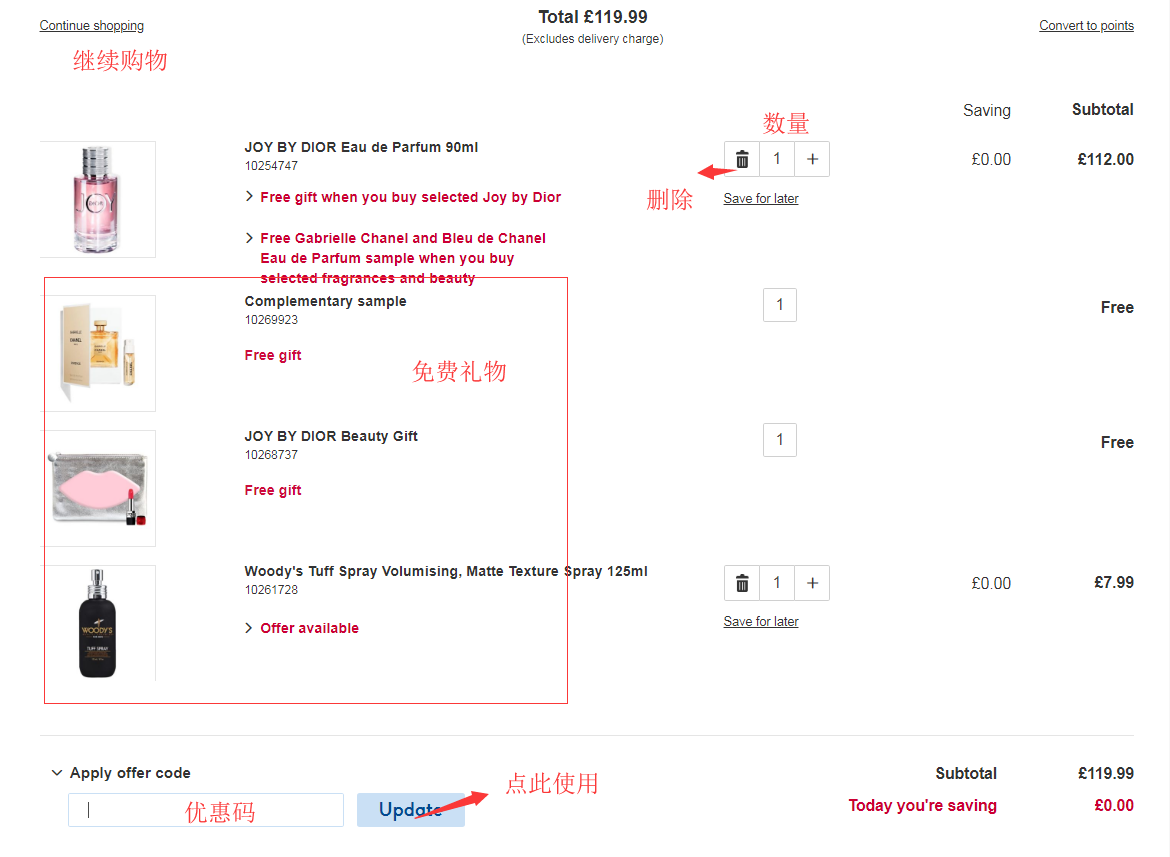
Task: Open Complementary sample product thumbnail
Action: click(98, 353)
